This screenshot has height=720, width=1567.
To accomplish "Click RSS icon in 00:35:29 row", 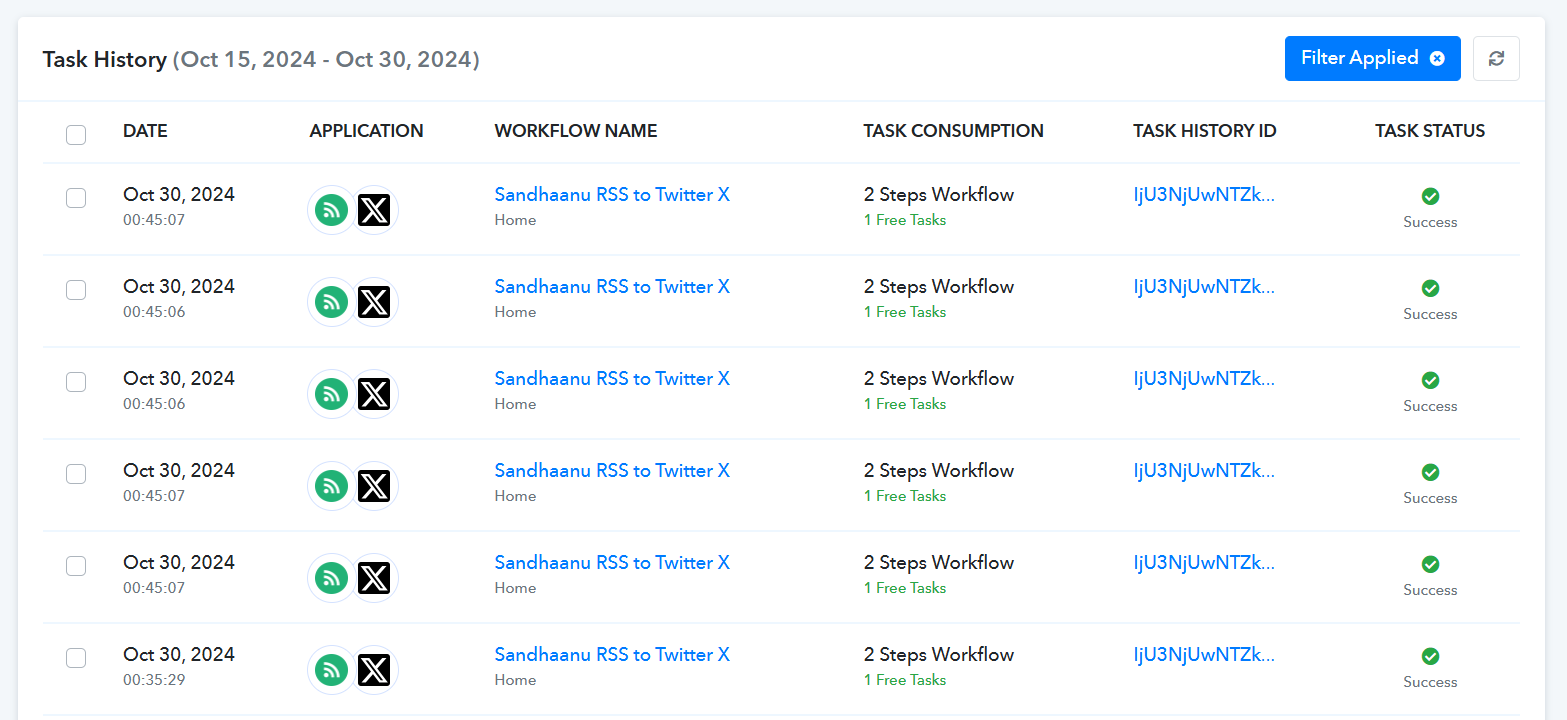I will [x=332, y=670].
